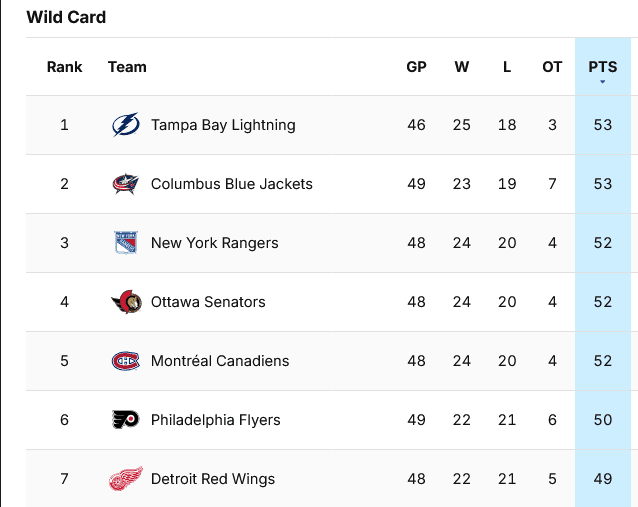Click the Ottawa Senators logo
Screen dimensions: 638x507
point(127,302)
